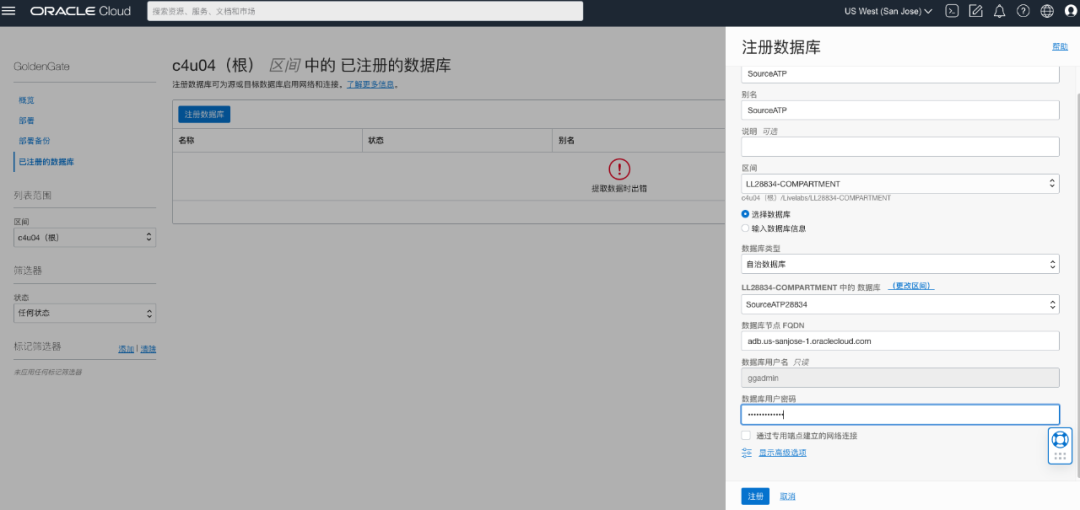This screenshot has height=510, width=1080.
Task: Open the help question mark icon
Action: 1023,11
